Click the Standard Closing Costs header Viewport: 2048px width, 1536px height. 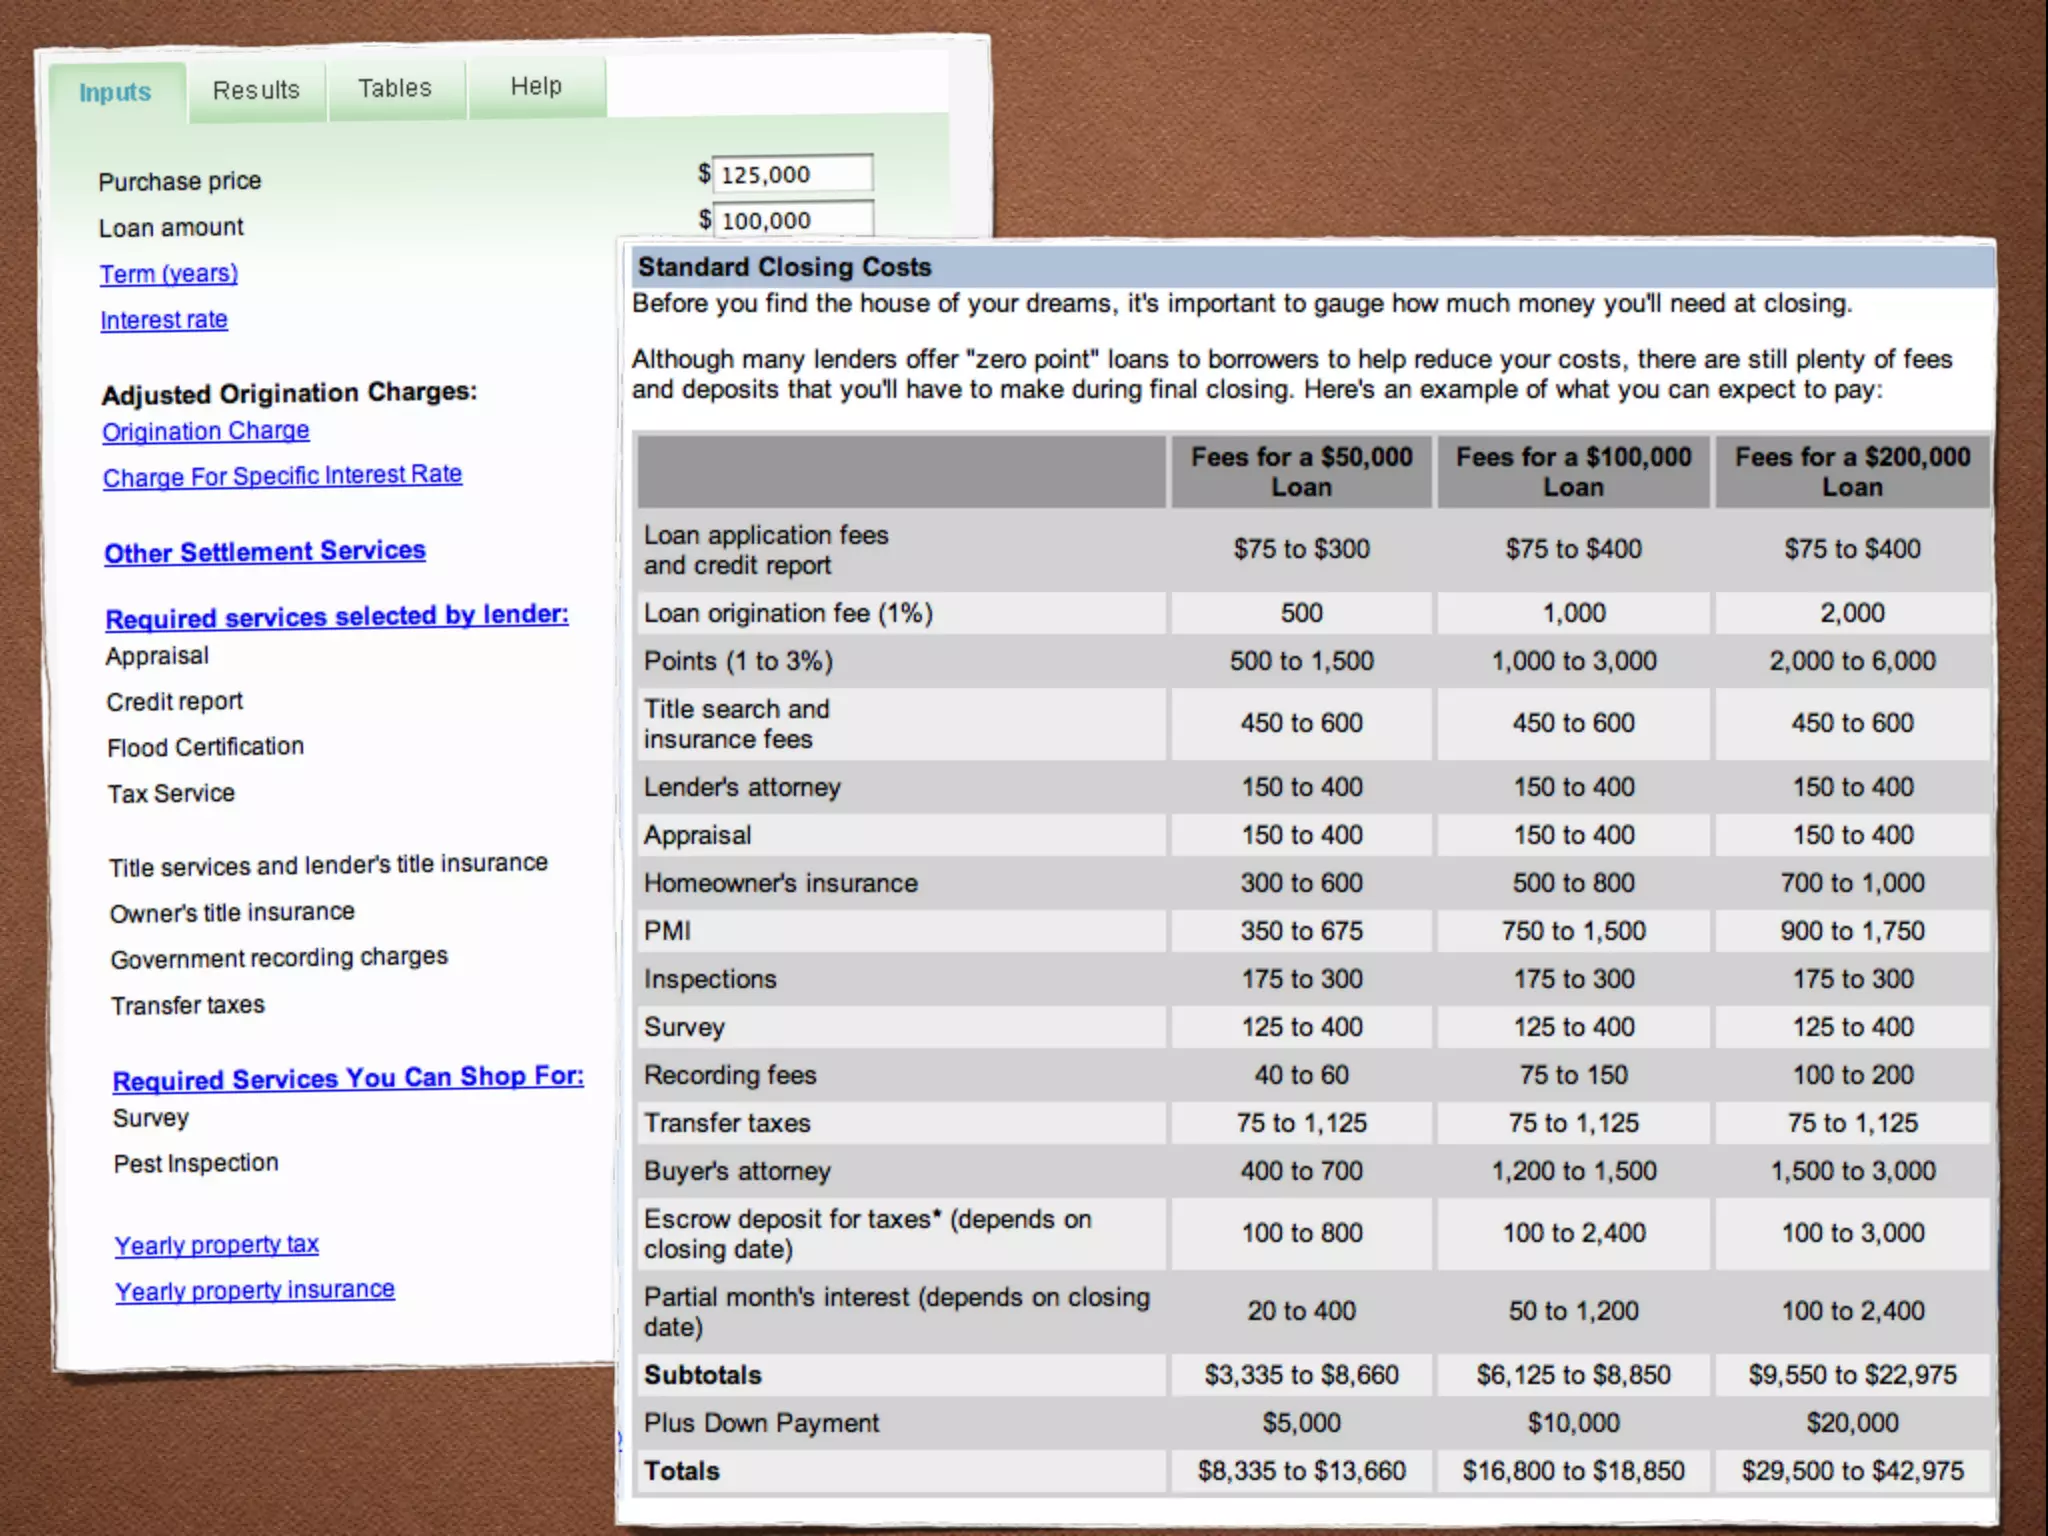pos(785,267)
